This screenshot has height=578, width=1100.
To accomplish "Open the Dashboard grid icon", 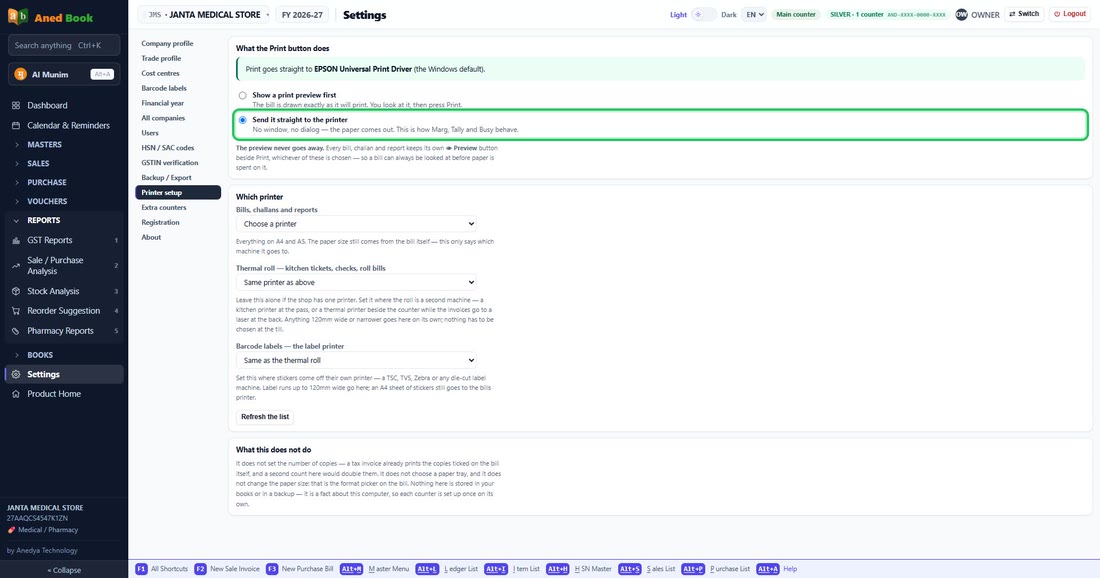I will [x=16, y=105].
